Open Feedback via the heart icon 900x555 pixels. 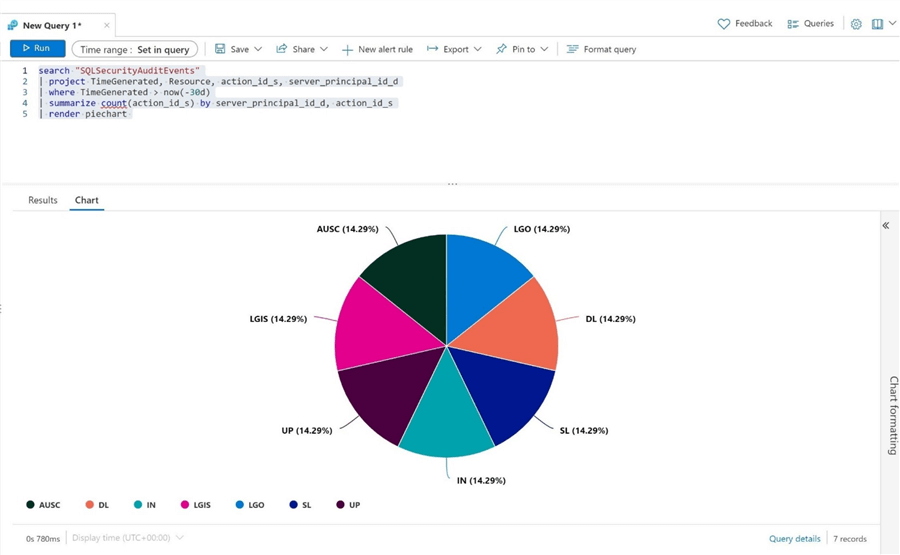[724, 24]
